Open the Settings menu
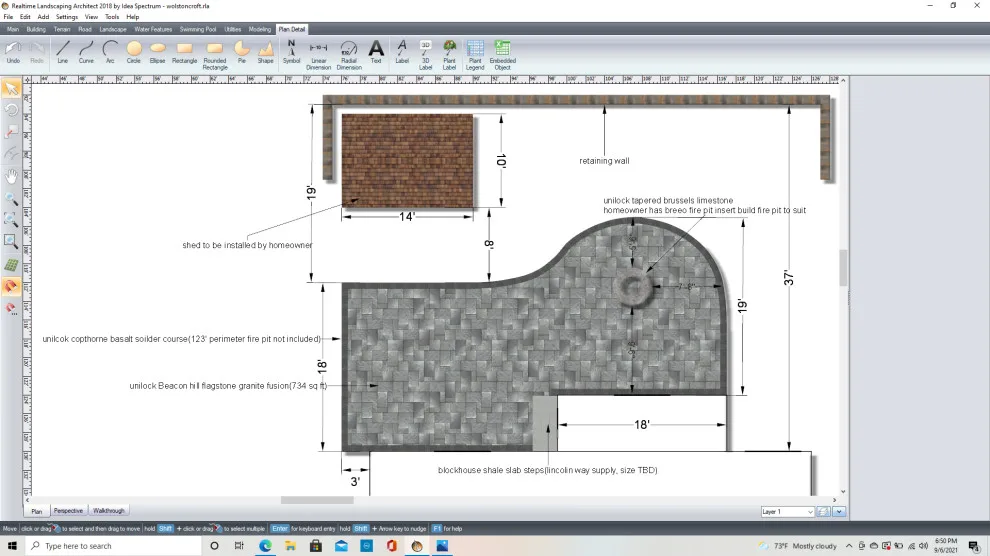Viewport: 990px width, 556px height. [x=67, y=17]
